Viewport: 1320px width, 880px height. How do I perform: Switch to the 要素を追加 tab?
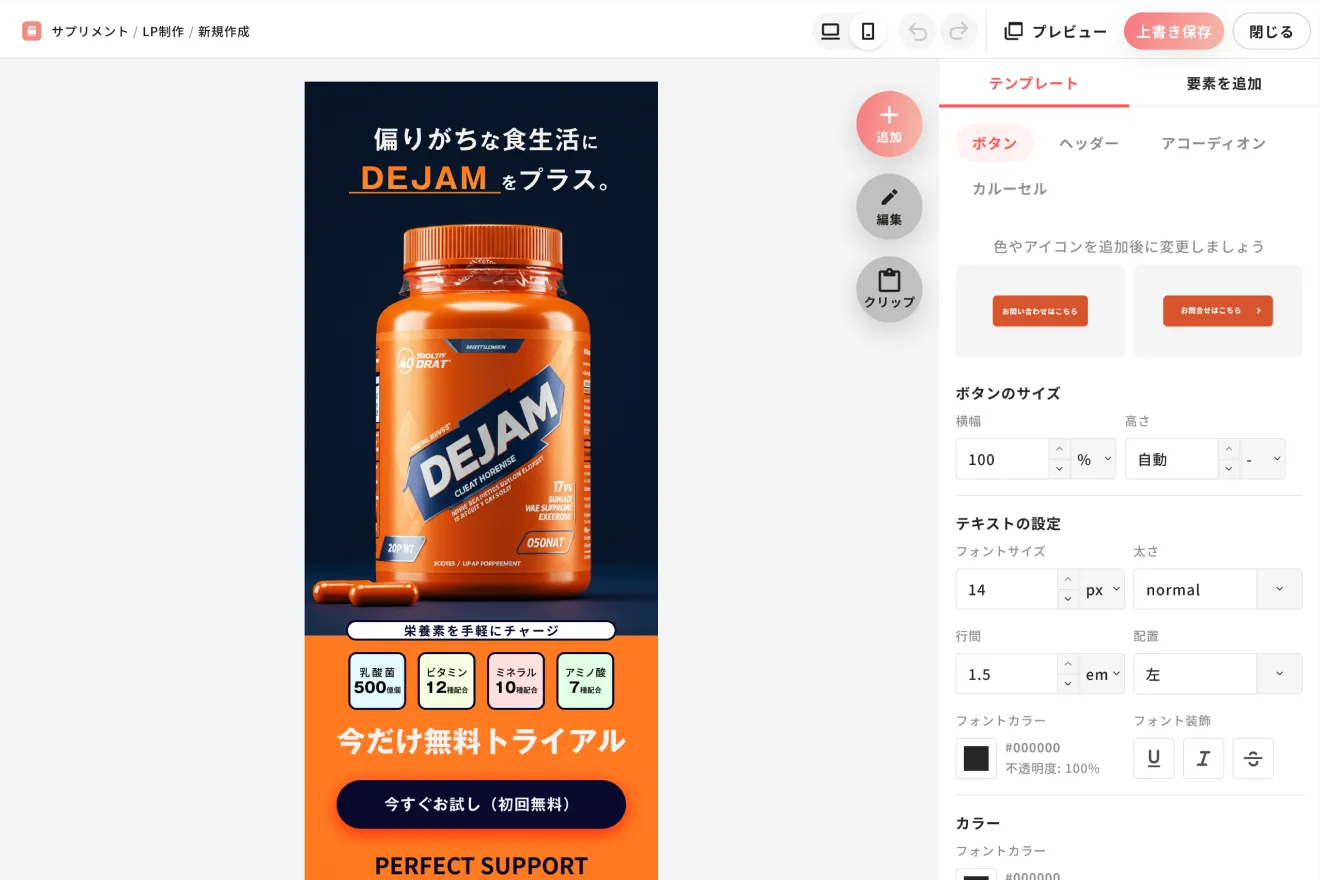[x=1224, y=83]
